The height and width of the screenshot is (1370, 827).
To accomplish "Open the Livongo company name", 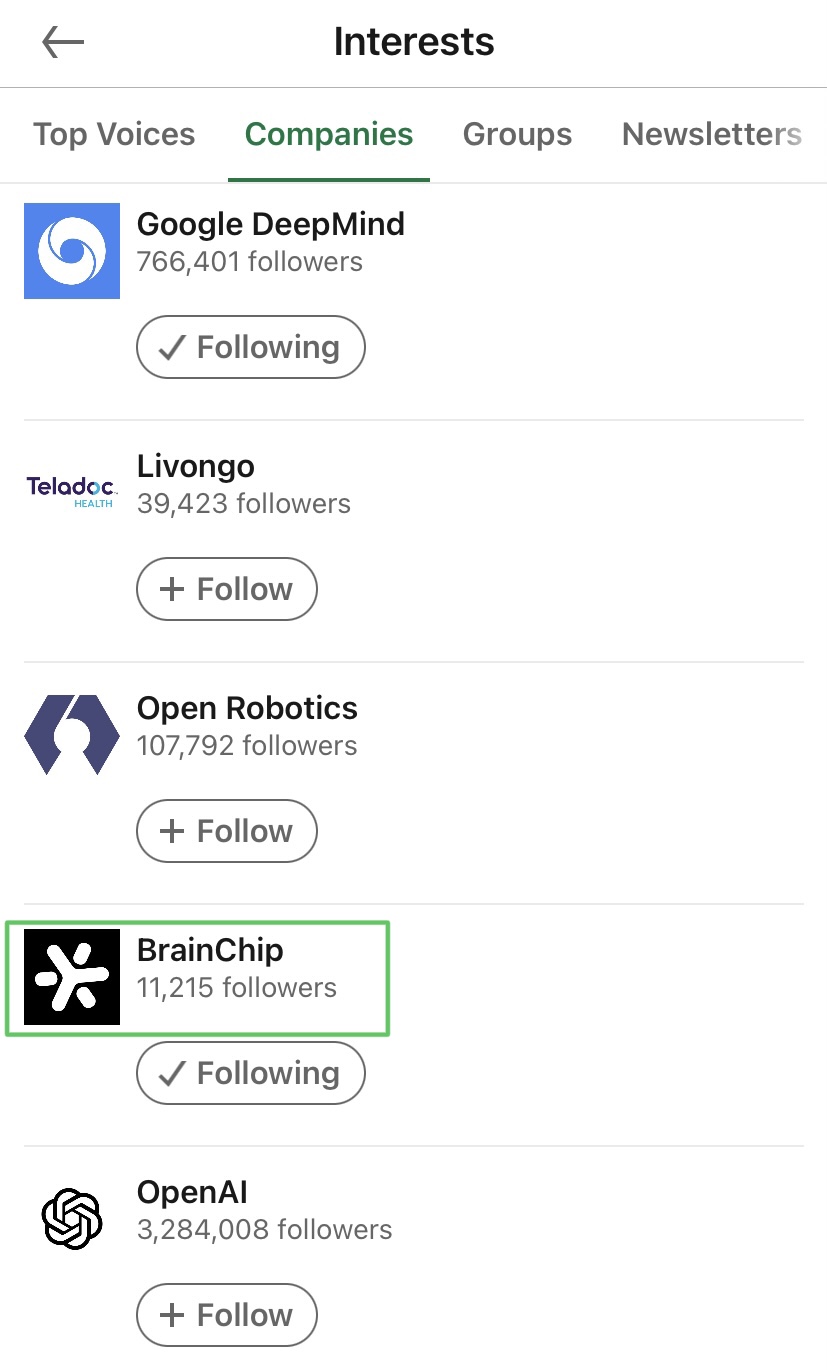I will pyautogui.click(x=196, y=466).
